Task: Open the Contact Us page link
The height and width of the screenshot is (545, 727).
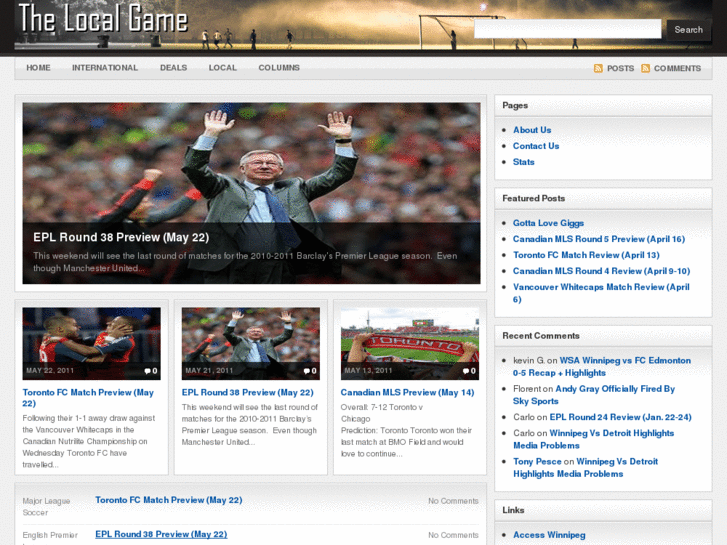Action: (536, 146)
